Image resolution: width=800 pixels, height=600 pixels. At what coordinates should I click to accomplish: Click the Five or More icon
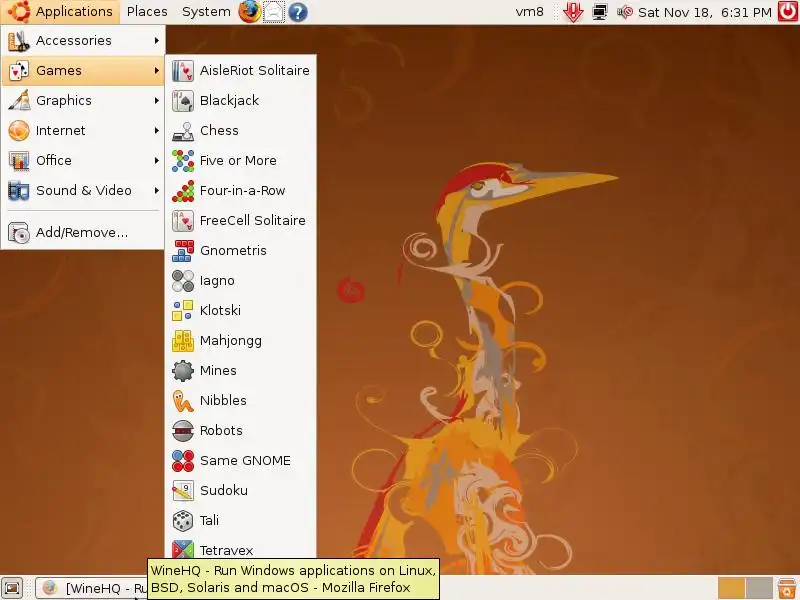pos(183,161)
